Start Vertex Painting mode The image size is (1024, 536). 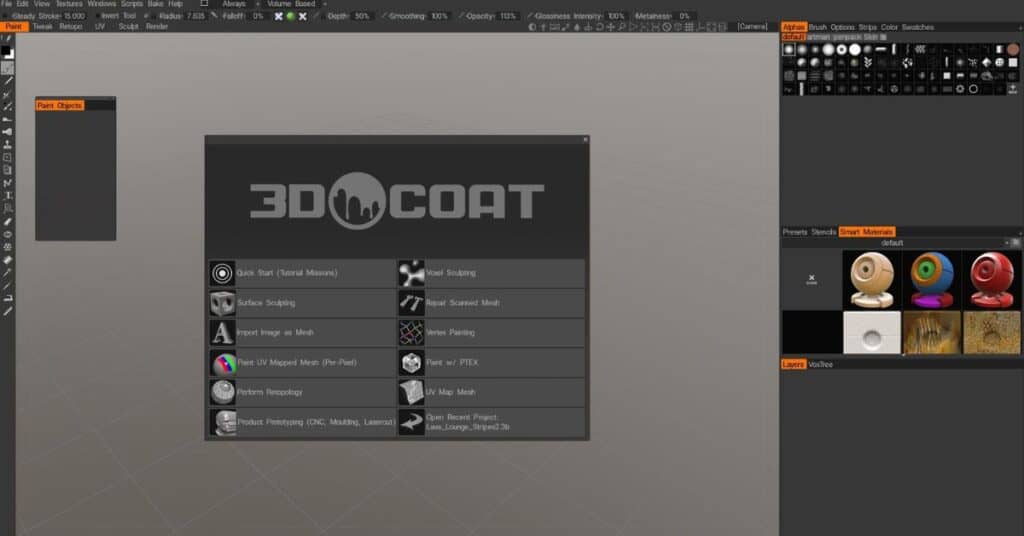tap(491, 332)
